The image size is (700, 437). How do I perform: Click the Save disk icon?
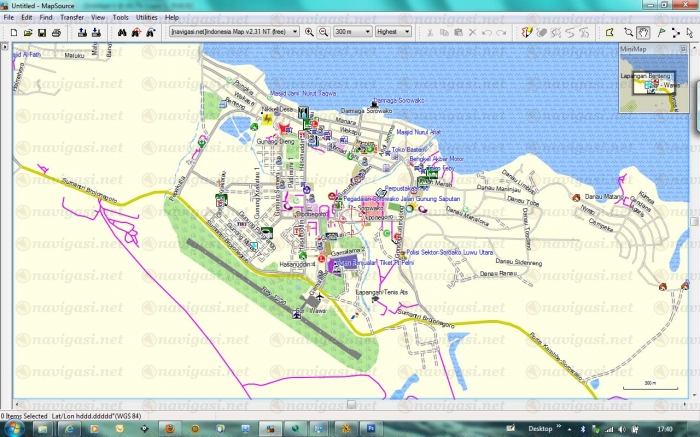[41, 32]
